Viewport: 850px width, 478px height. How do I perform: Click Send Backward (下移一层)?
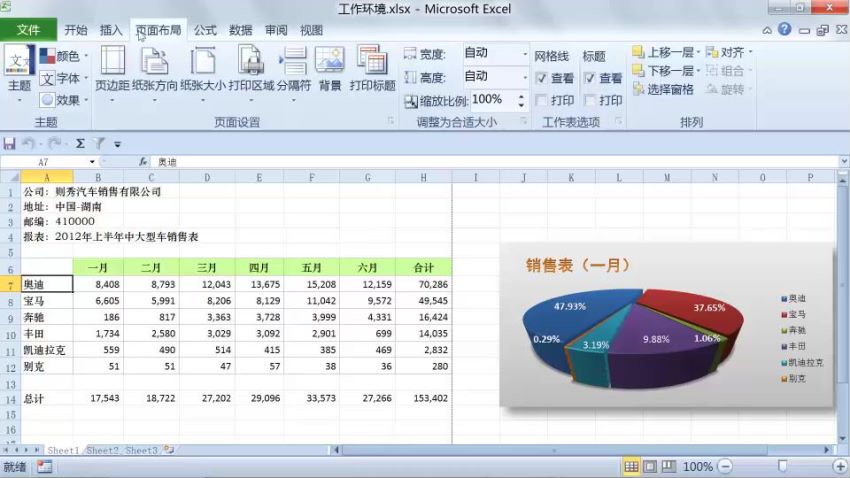(x=666, y=71)
